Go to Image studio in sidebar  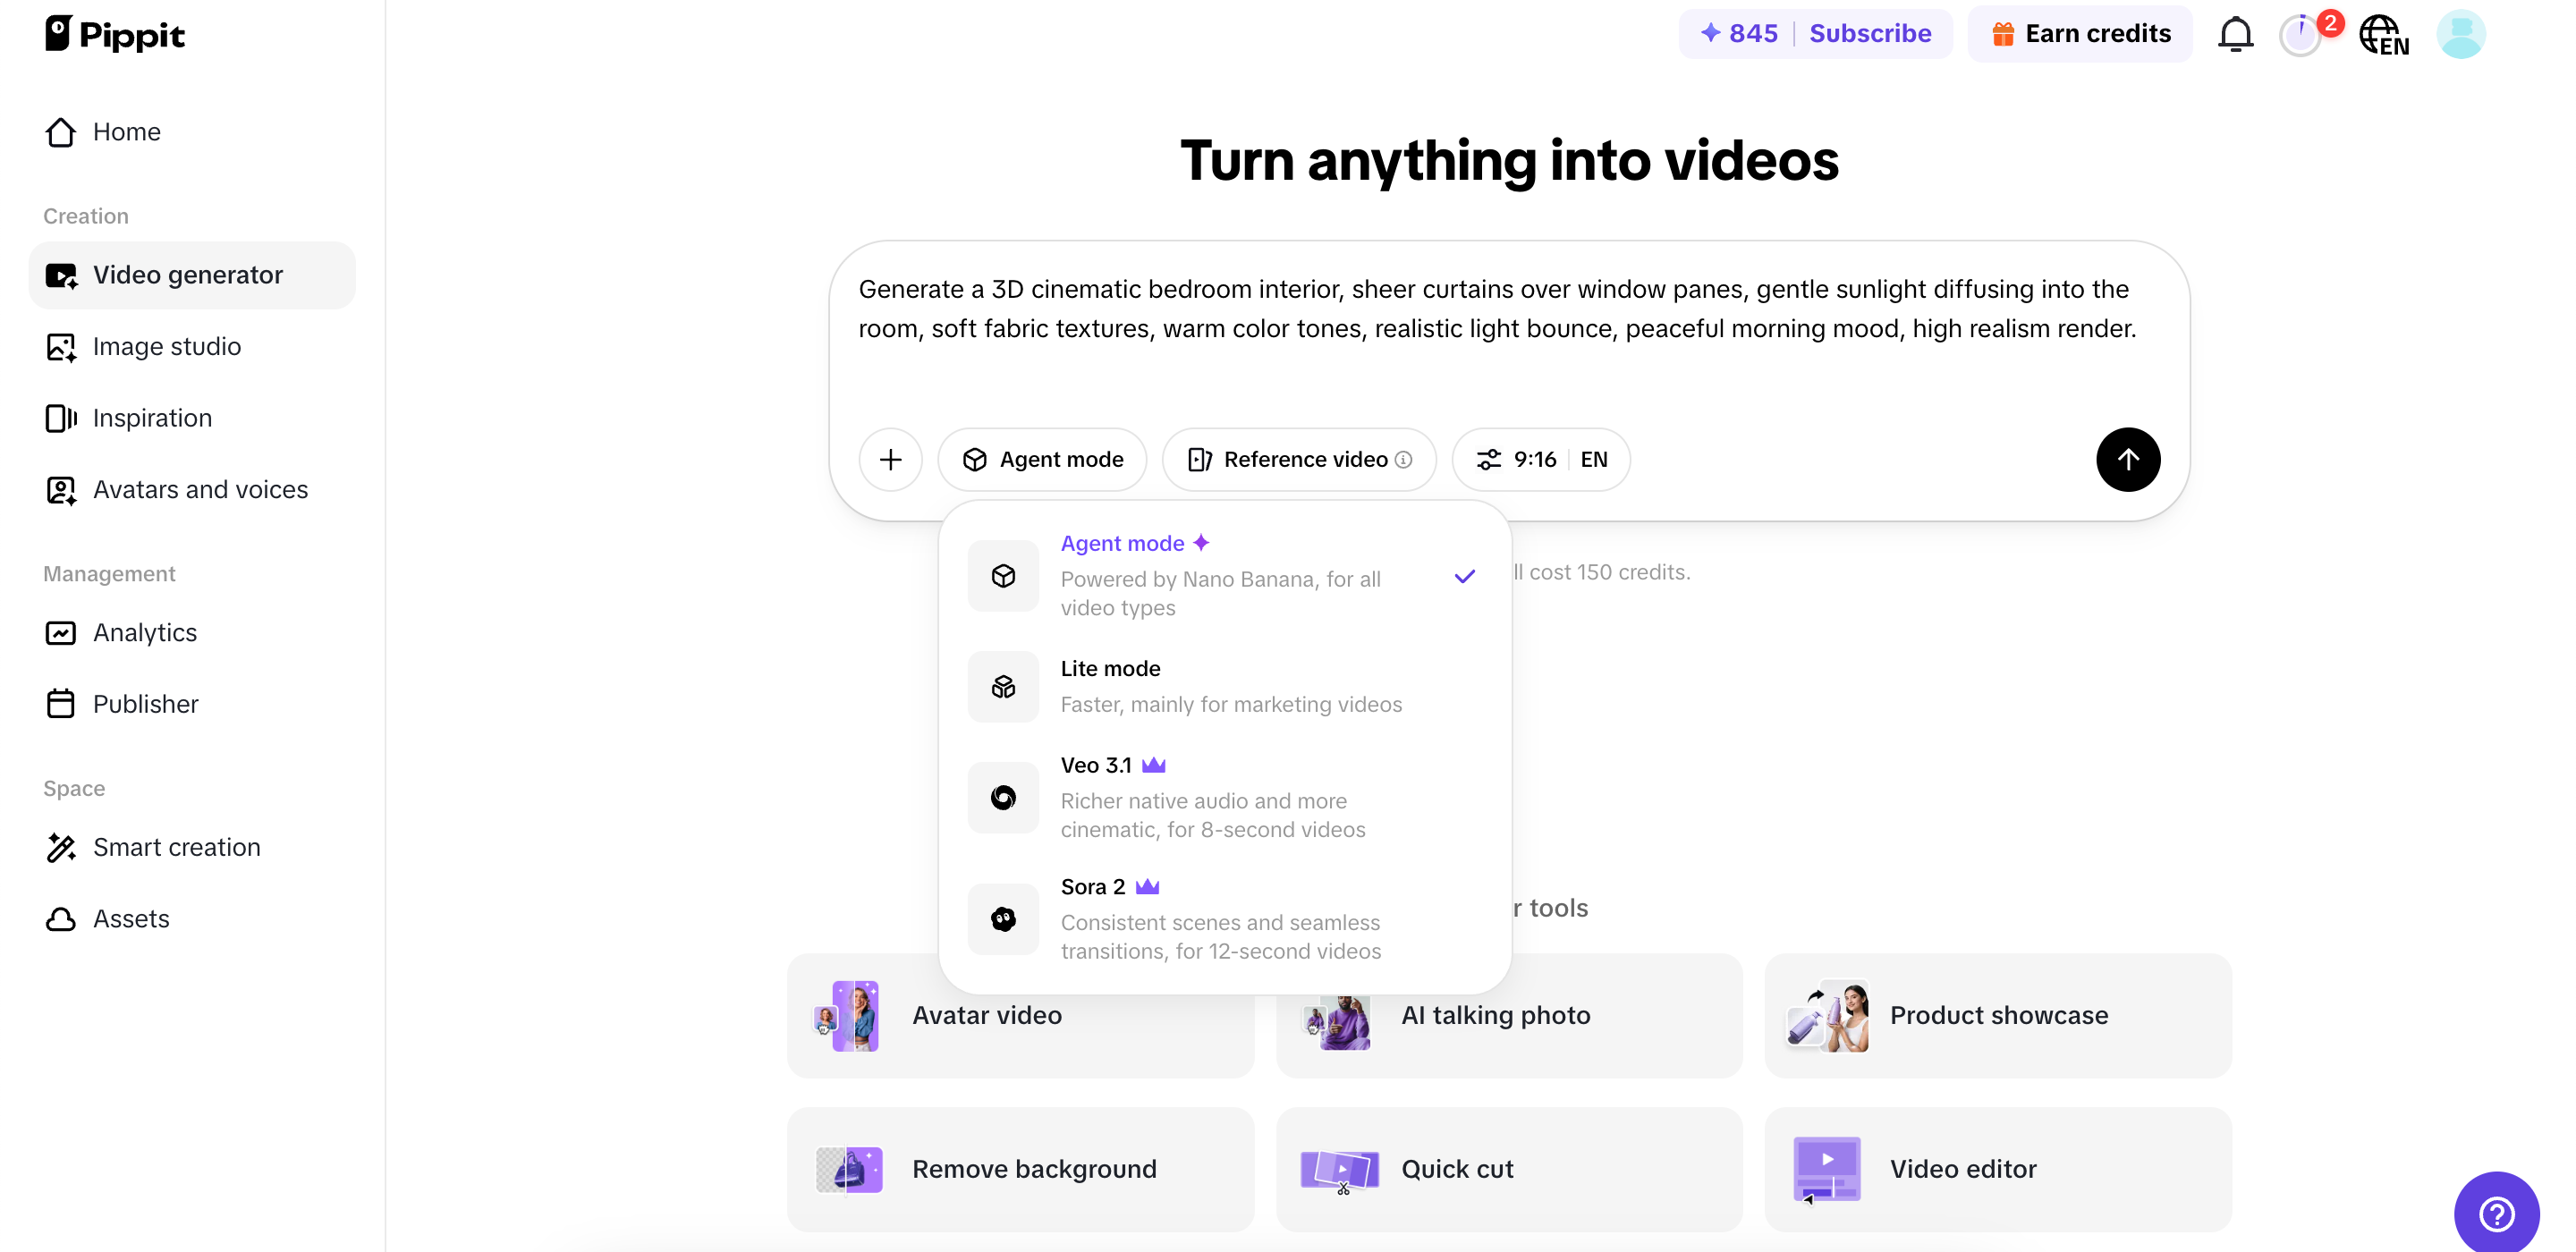coord(166,346)
